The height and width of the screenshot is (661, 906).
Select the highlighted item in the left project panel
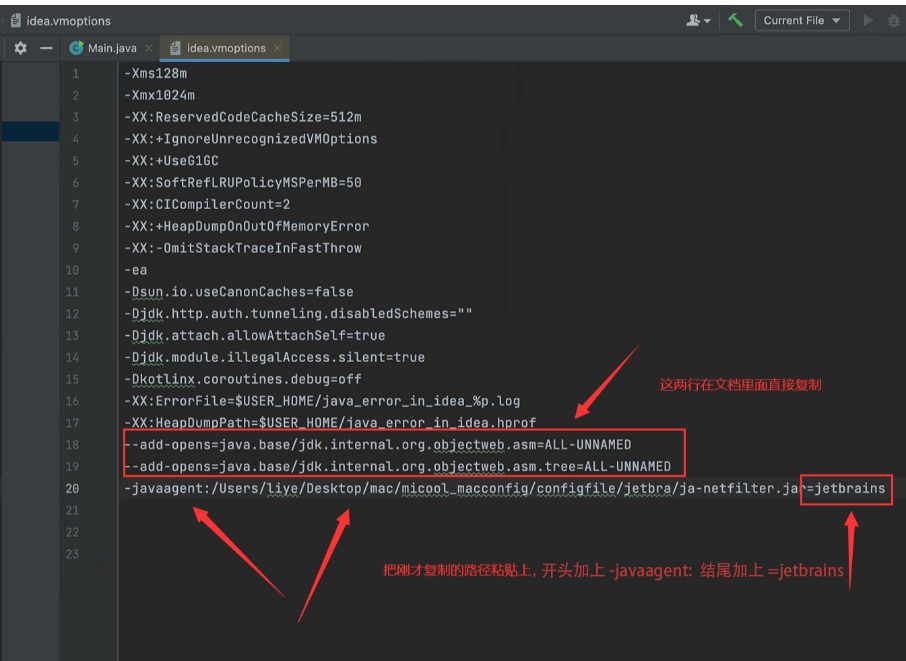[29, 131]
